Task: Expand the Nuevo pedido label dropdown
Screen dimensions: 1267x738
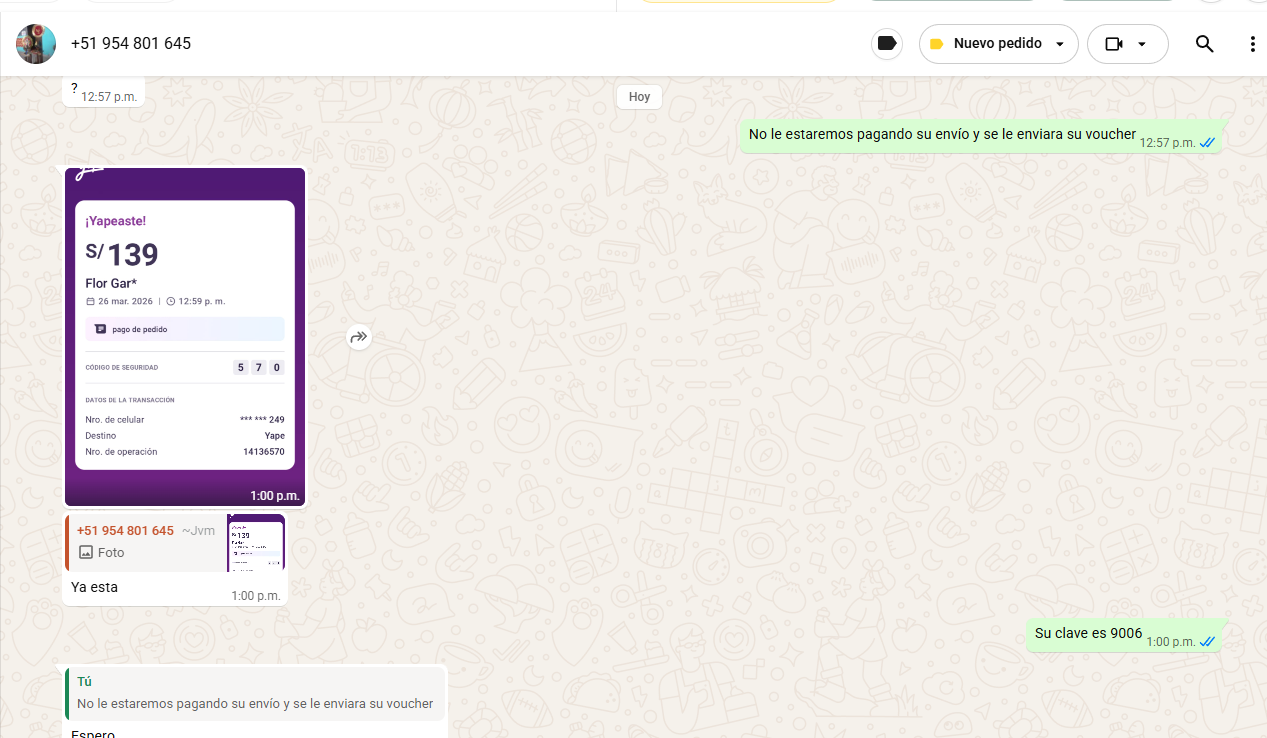Action: point(997,44)
